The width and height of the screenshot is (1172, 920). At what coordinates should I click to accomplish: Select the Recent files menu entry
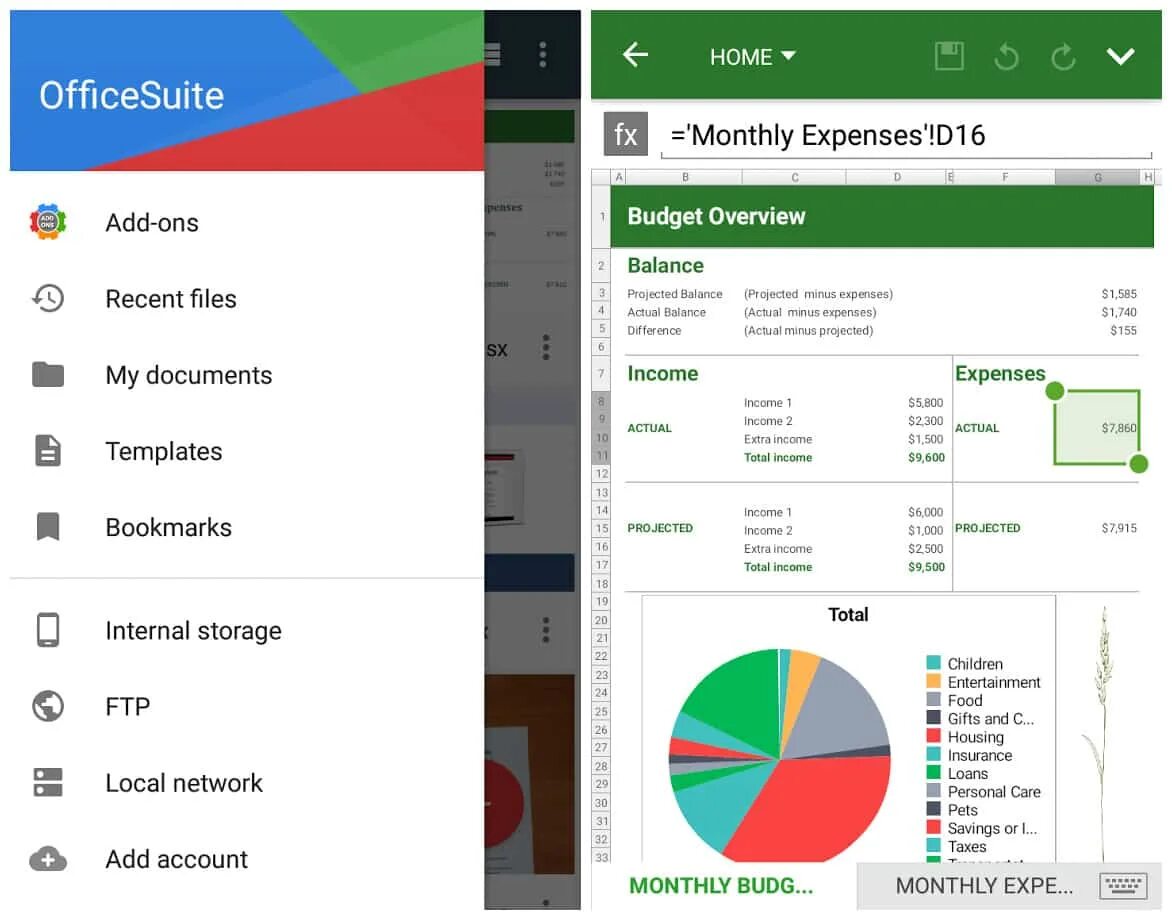point(247,298)
